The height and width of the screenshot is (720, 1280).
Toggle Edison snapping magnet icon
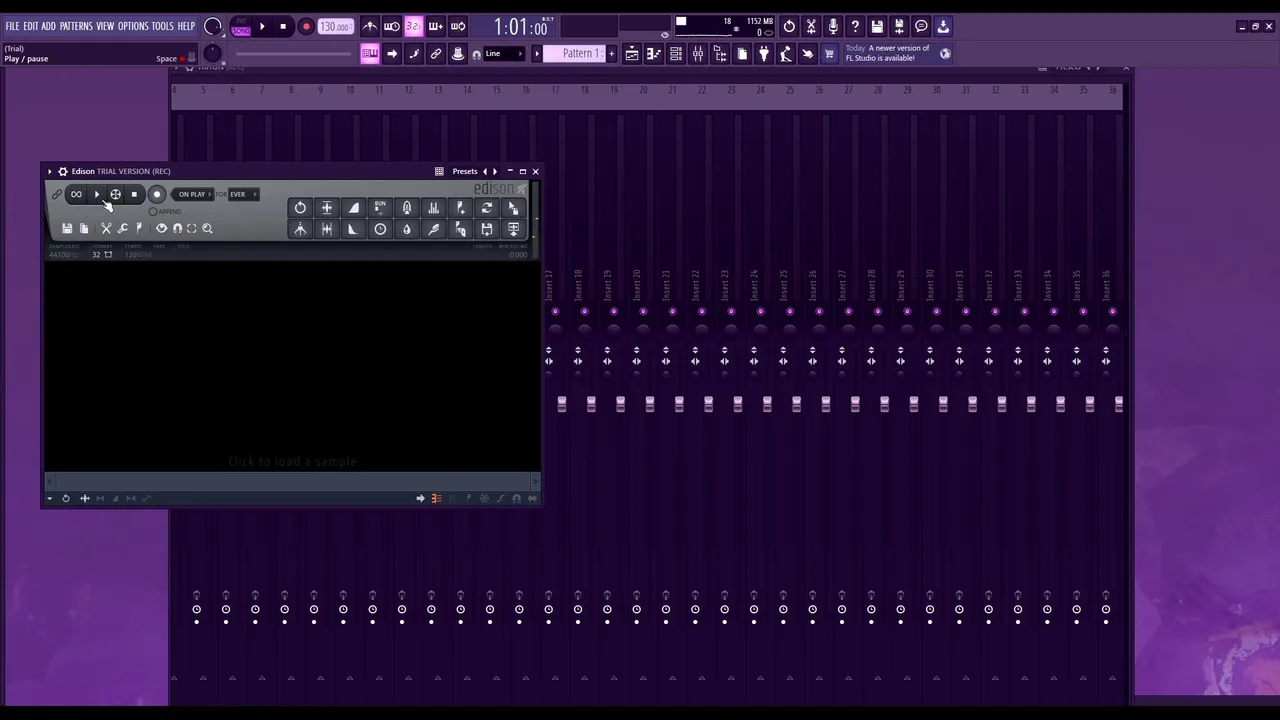(177, 229)
